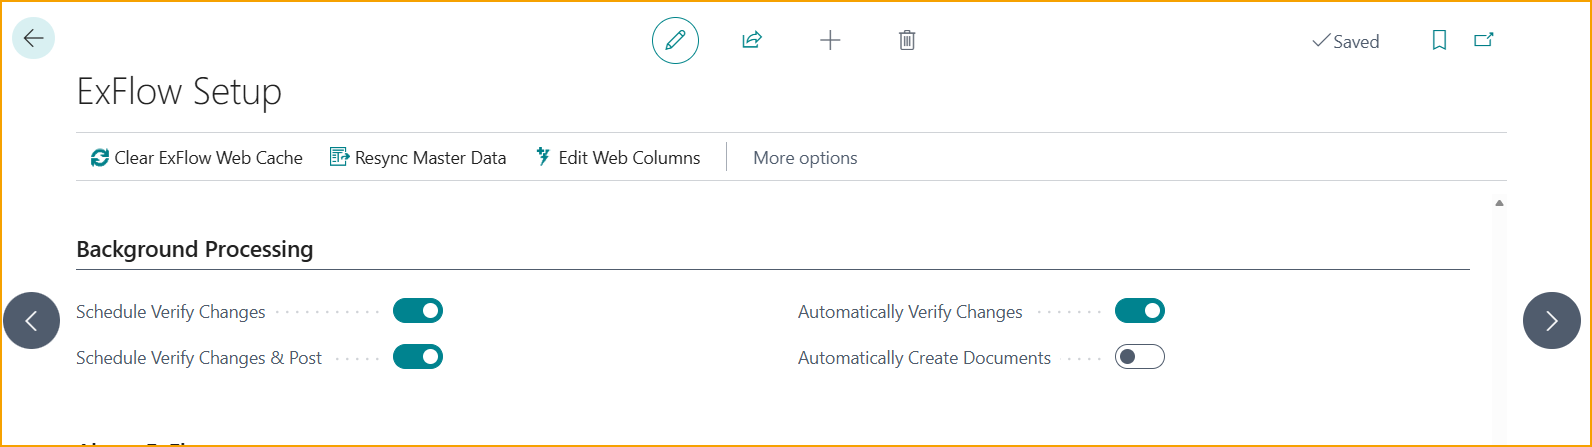
Task: Click the Automatically Create Documents label
Action: click(x=924, y=358)
